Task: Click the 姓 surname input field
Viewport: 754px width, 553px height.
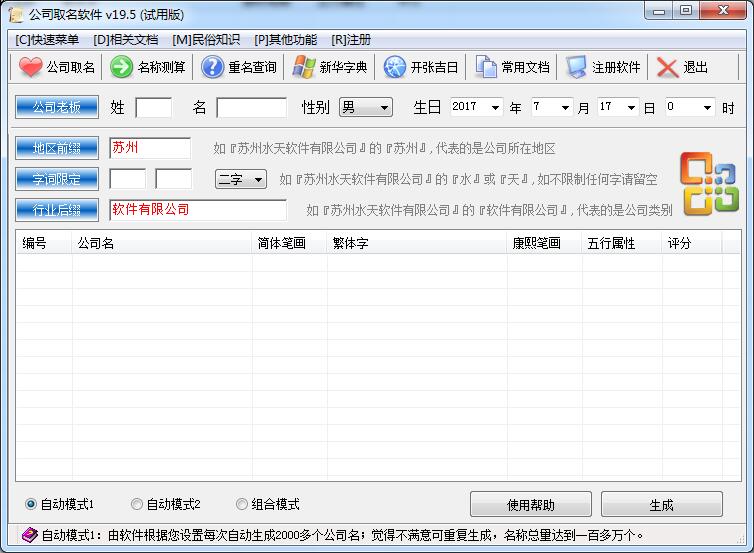Action: tap(153, 107)
